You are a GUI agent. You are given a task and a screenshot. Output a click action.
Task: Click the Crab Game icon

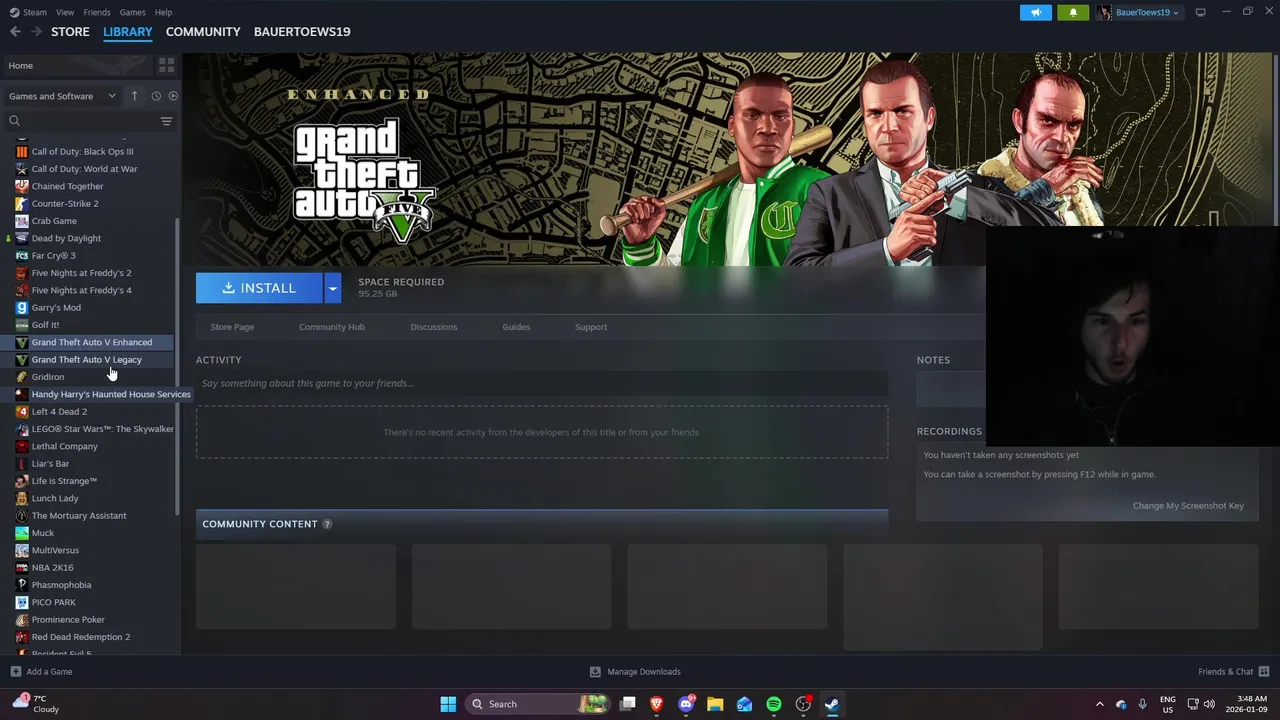22,221
